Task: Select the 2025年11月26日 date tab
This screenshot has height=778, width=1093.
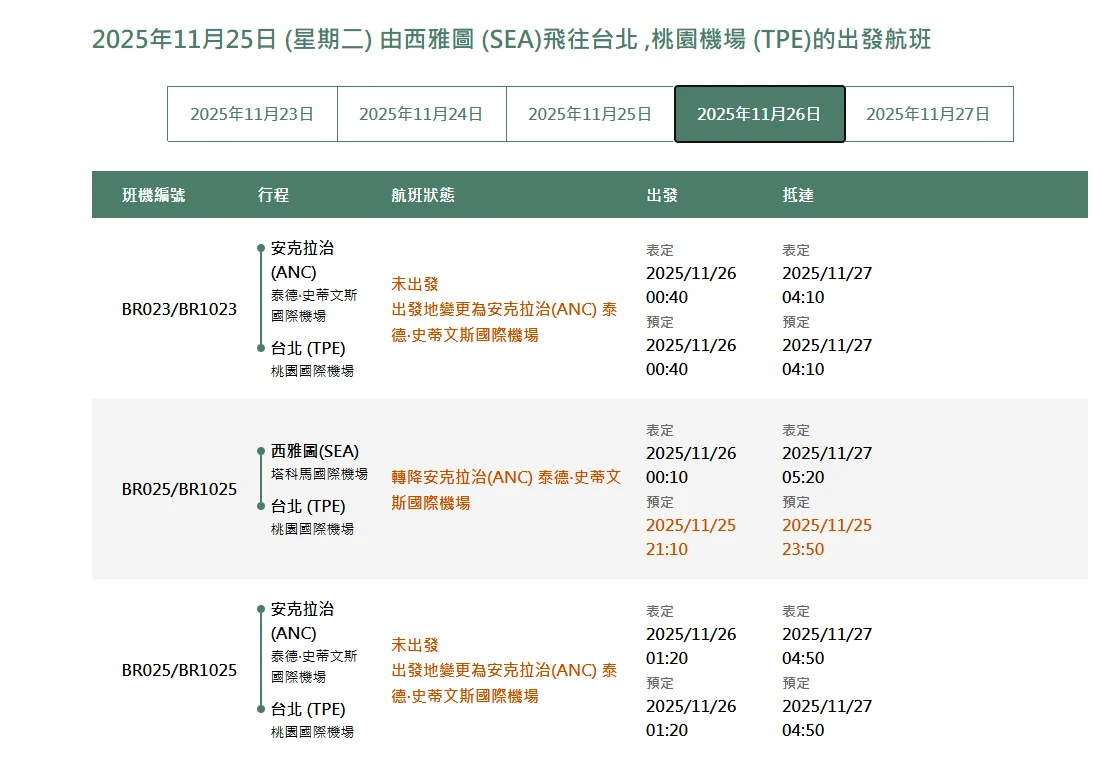Action: point(760,114)
